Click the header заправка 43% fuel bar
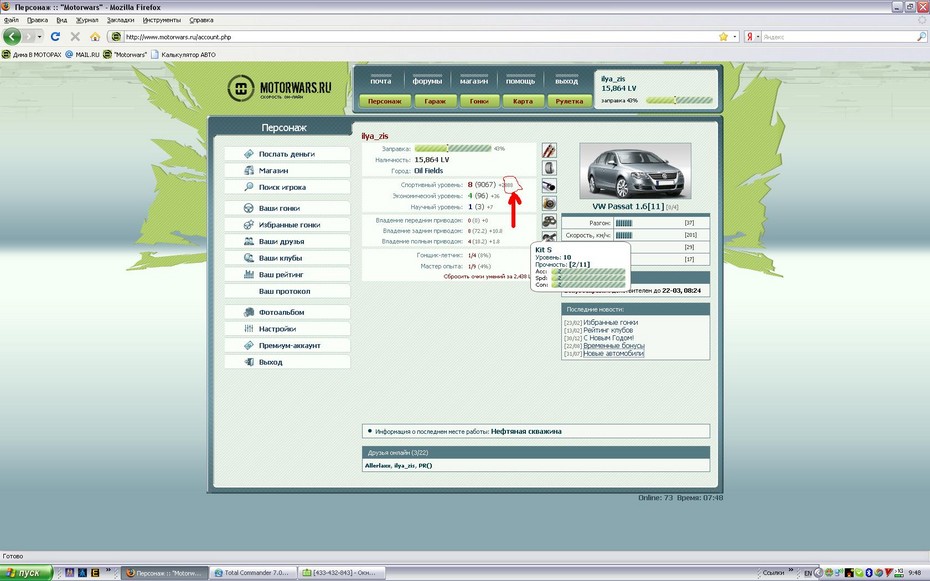Image resolution: width=930 pixels, height=581 pixels. (679, 101)
